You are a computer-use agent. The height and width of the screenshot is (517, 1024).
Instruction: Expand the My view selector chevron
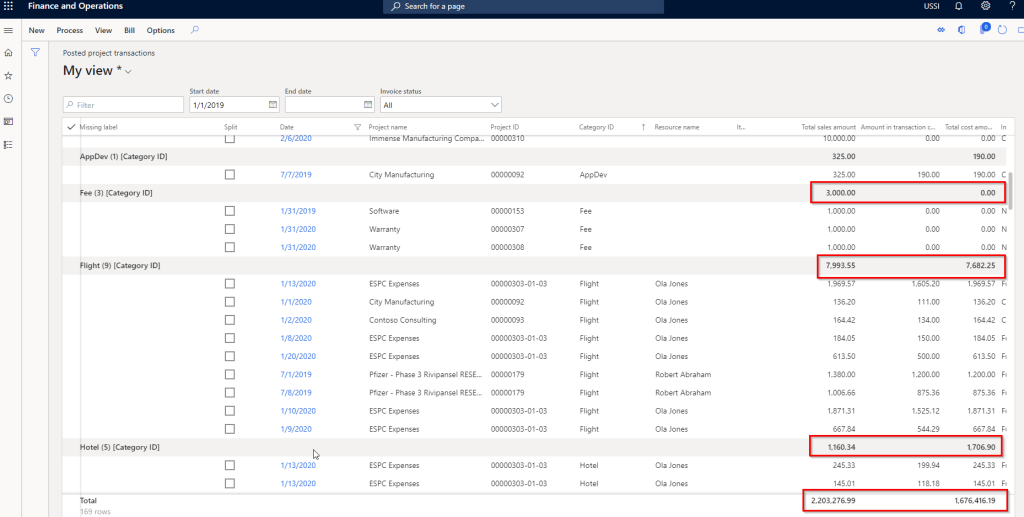pyautogui.click(x=128, y=72)
